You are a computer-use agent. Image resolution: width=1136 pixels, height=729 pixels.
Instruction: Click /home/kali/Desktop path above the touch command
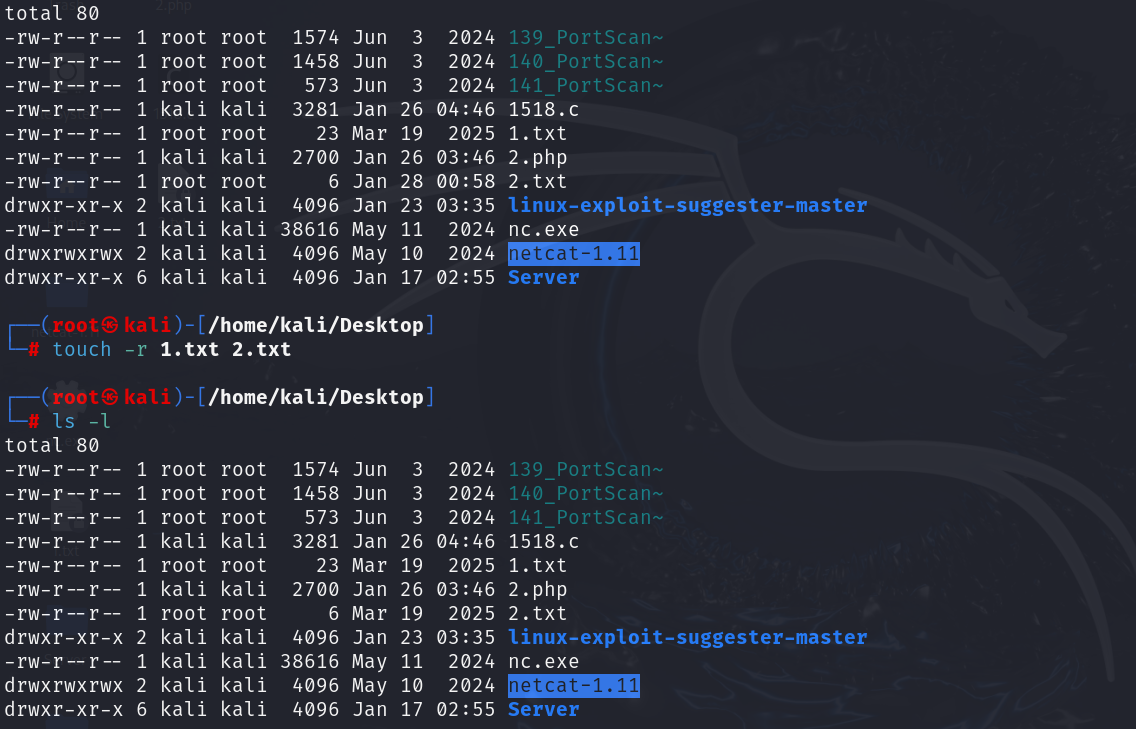tap(316, 325)
